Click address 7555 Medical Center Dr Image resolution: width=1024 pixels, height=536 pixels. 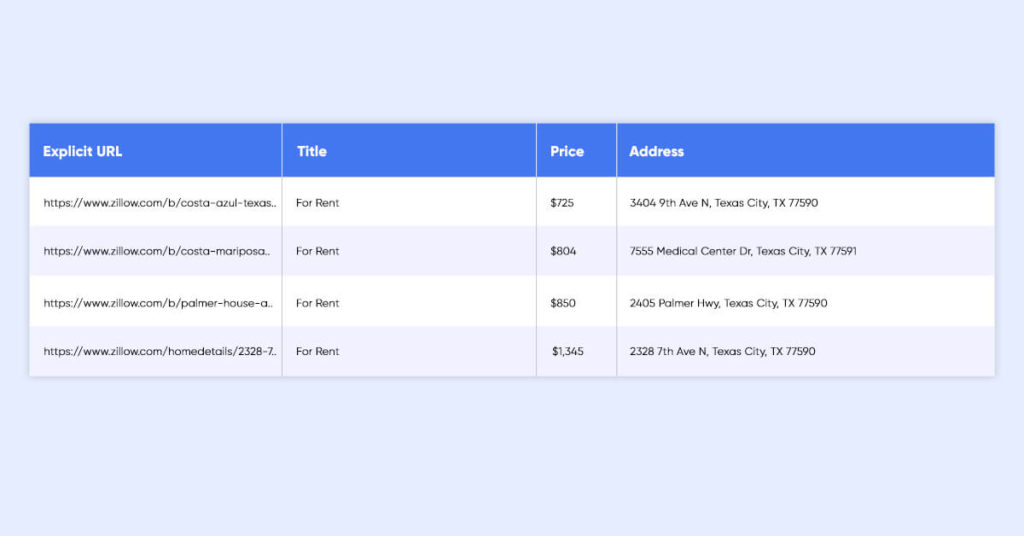(x=743, y=251)
